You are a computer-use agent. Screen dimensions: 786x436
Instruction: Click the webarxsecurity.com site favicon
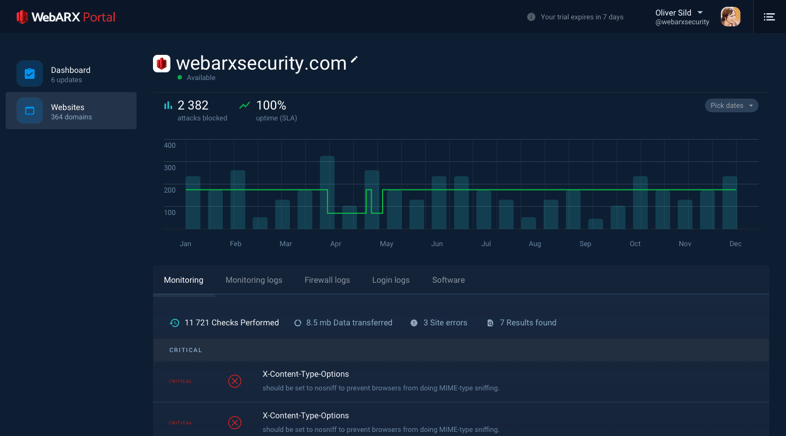[161, 64]
